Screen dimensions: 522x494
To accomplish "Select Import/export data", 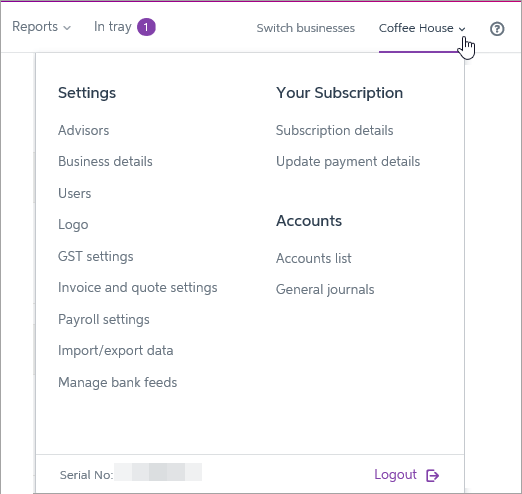I will tap(116, 351).
